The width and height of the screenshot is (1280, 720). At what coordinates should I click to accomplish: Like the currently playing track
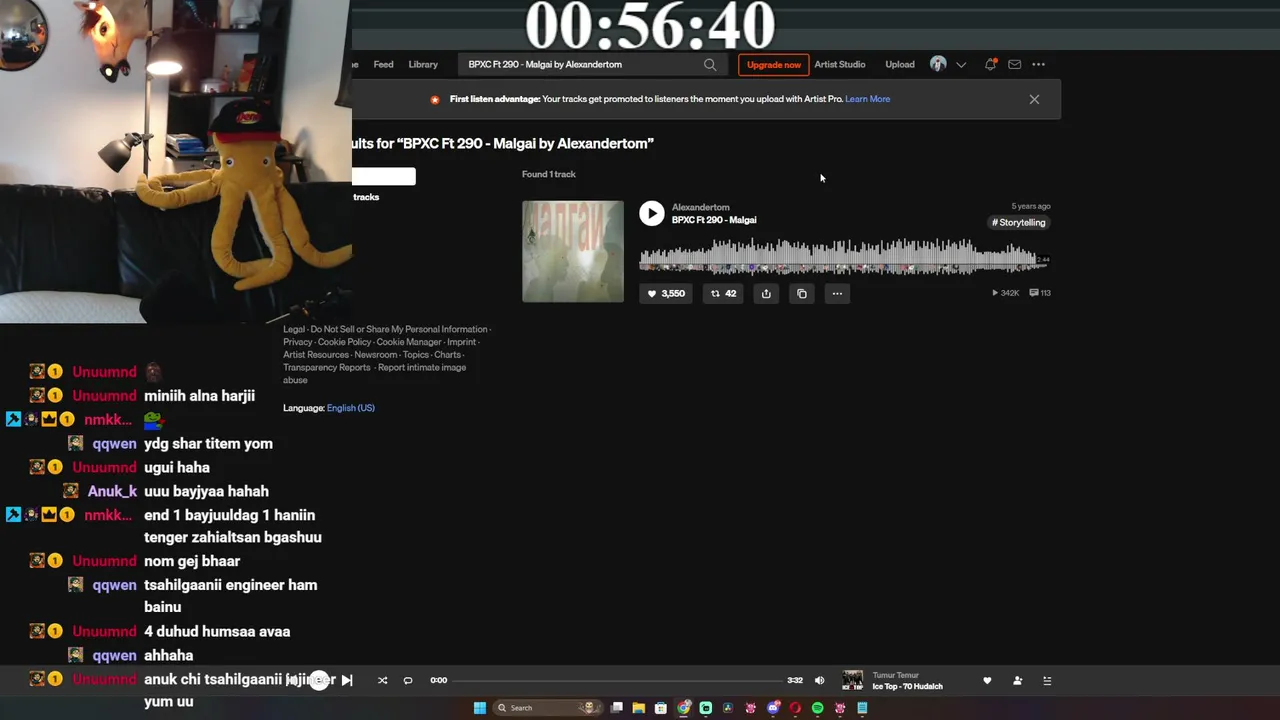987,680
